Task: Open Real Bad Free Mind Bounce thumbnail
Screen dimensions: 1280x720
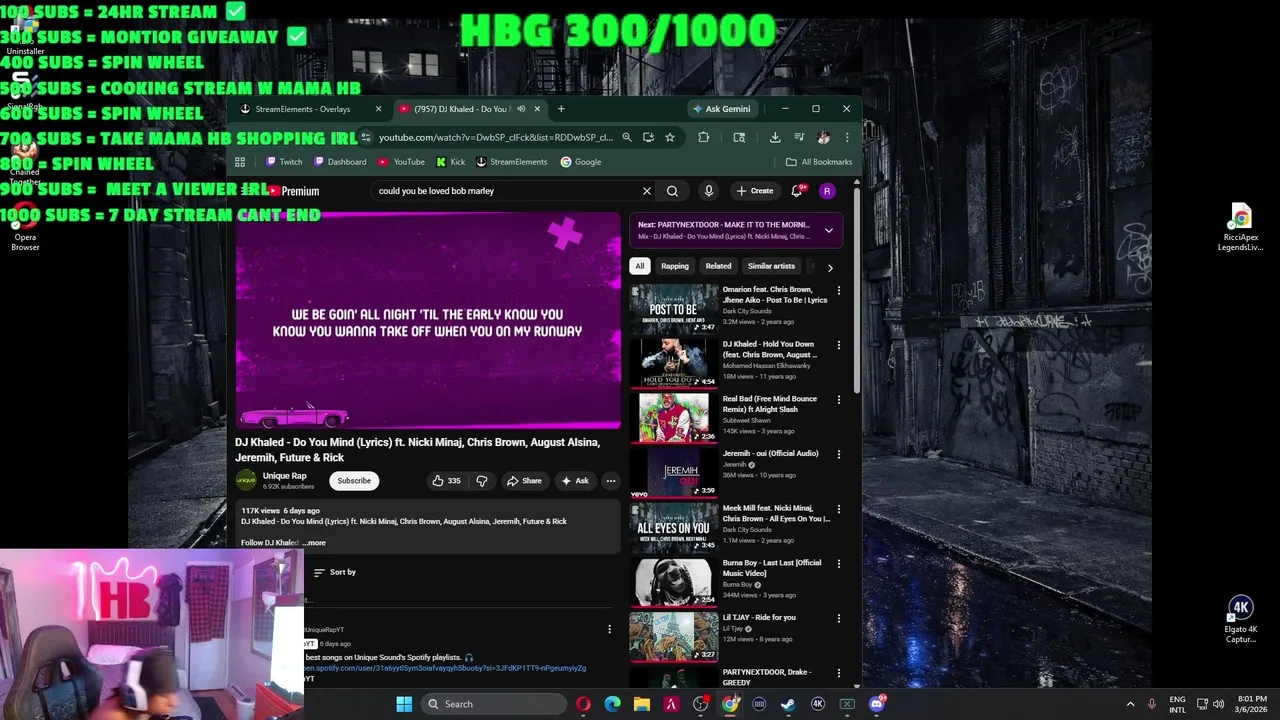Action: pos(674,417)
